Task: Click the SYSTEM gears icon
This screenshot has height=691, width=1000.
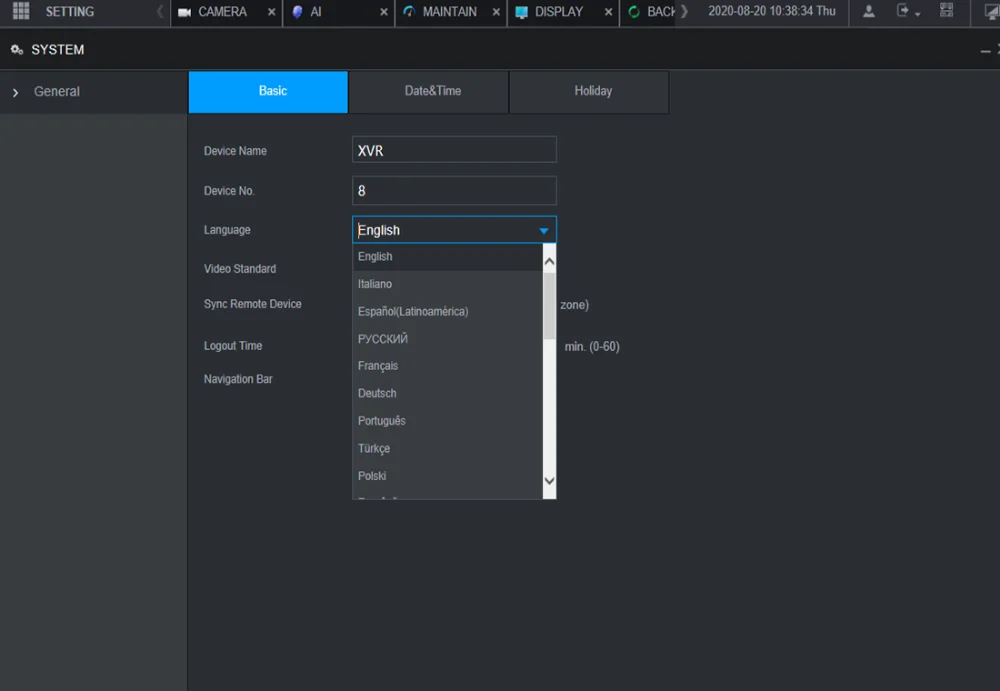Action: tap(17, 50)
